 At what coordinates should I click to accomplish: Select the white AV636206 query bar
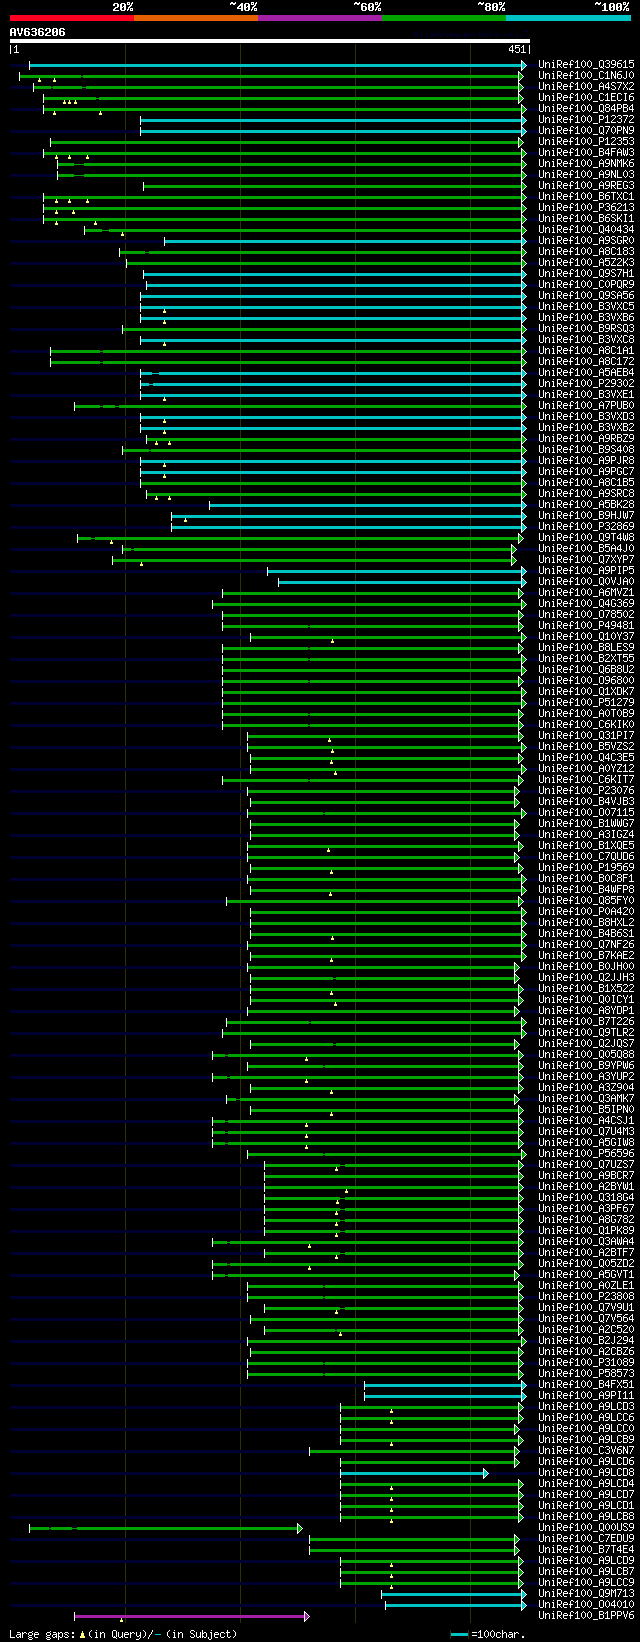[269, 41]
